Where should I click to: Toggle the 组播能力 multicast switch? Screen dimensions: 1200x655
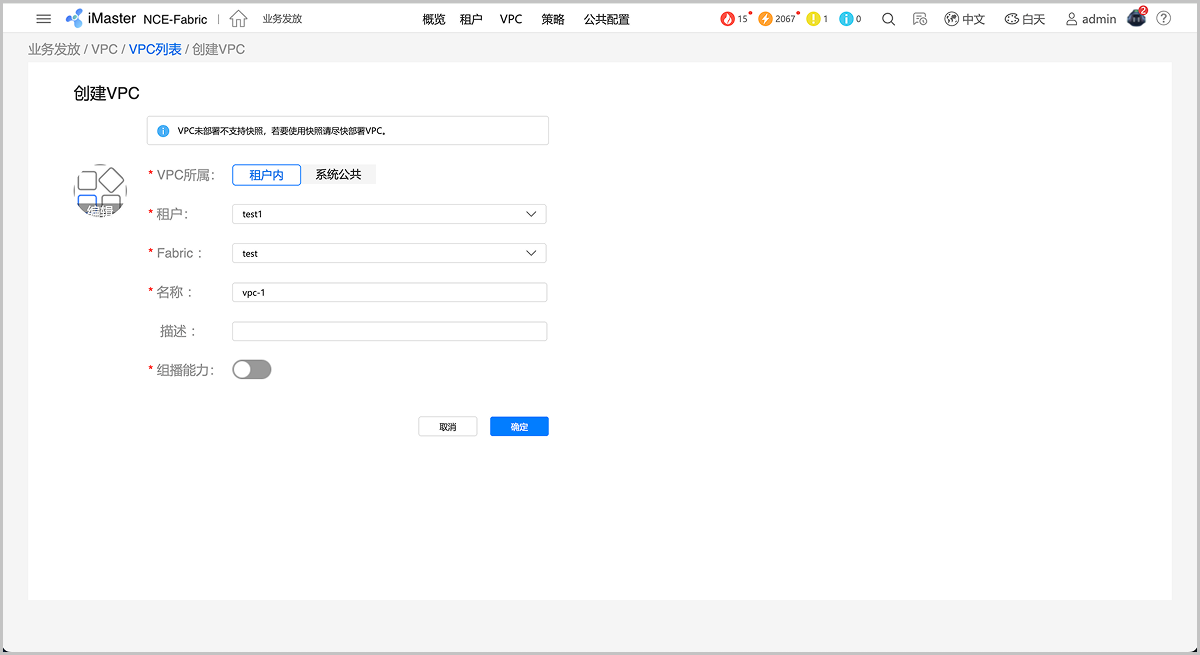tap(251, 370)
